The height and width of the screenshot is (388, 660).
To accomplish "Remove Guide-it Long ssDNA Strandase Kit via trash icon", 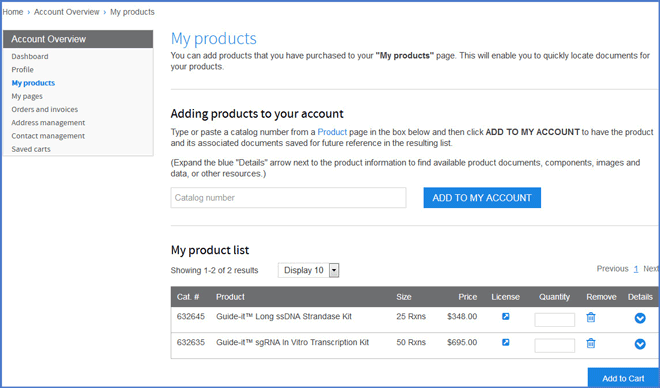I will [591, 317].
